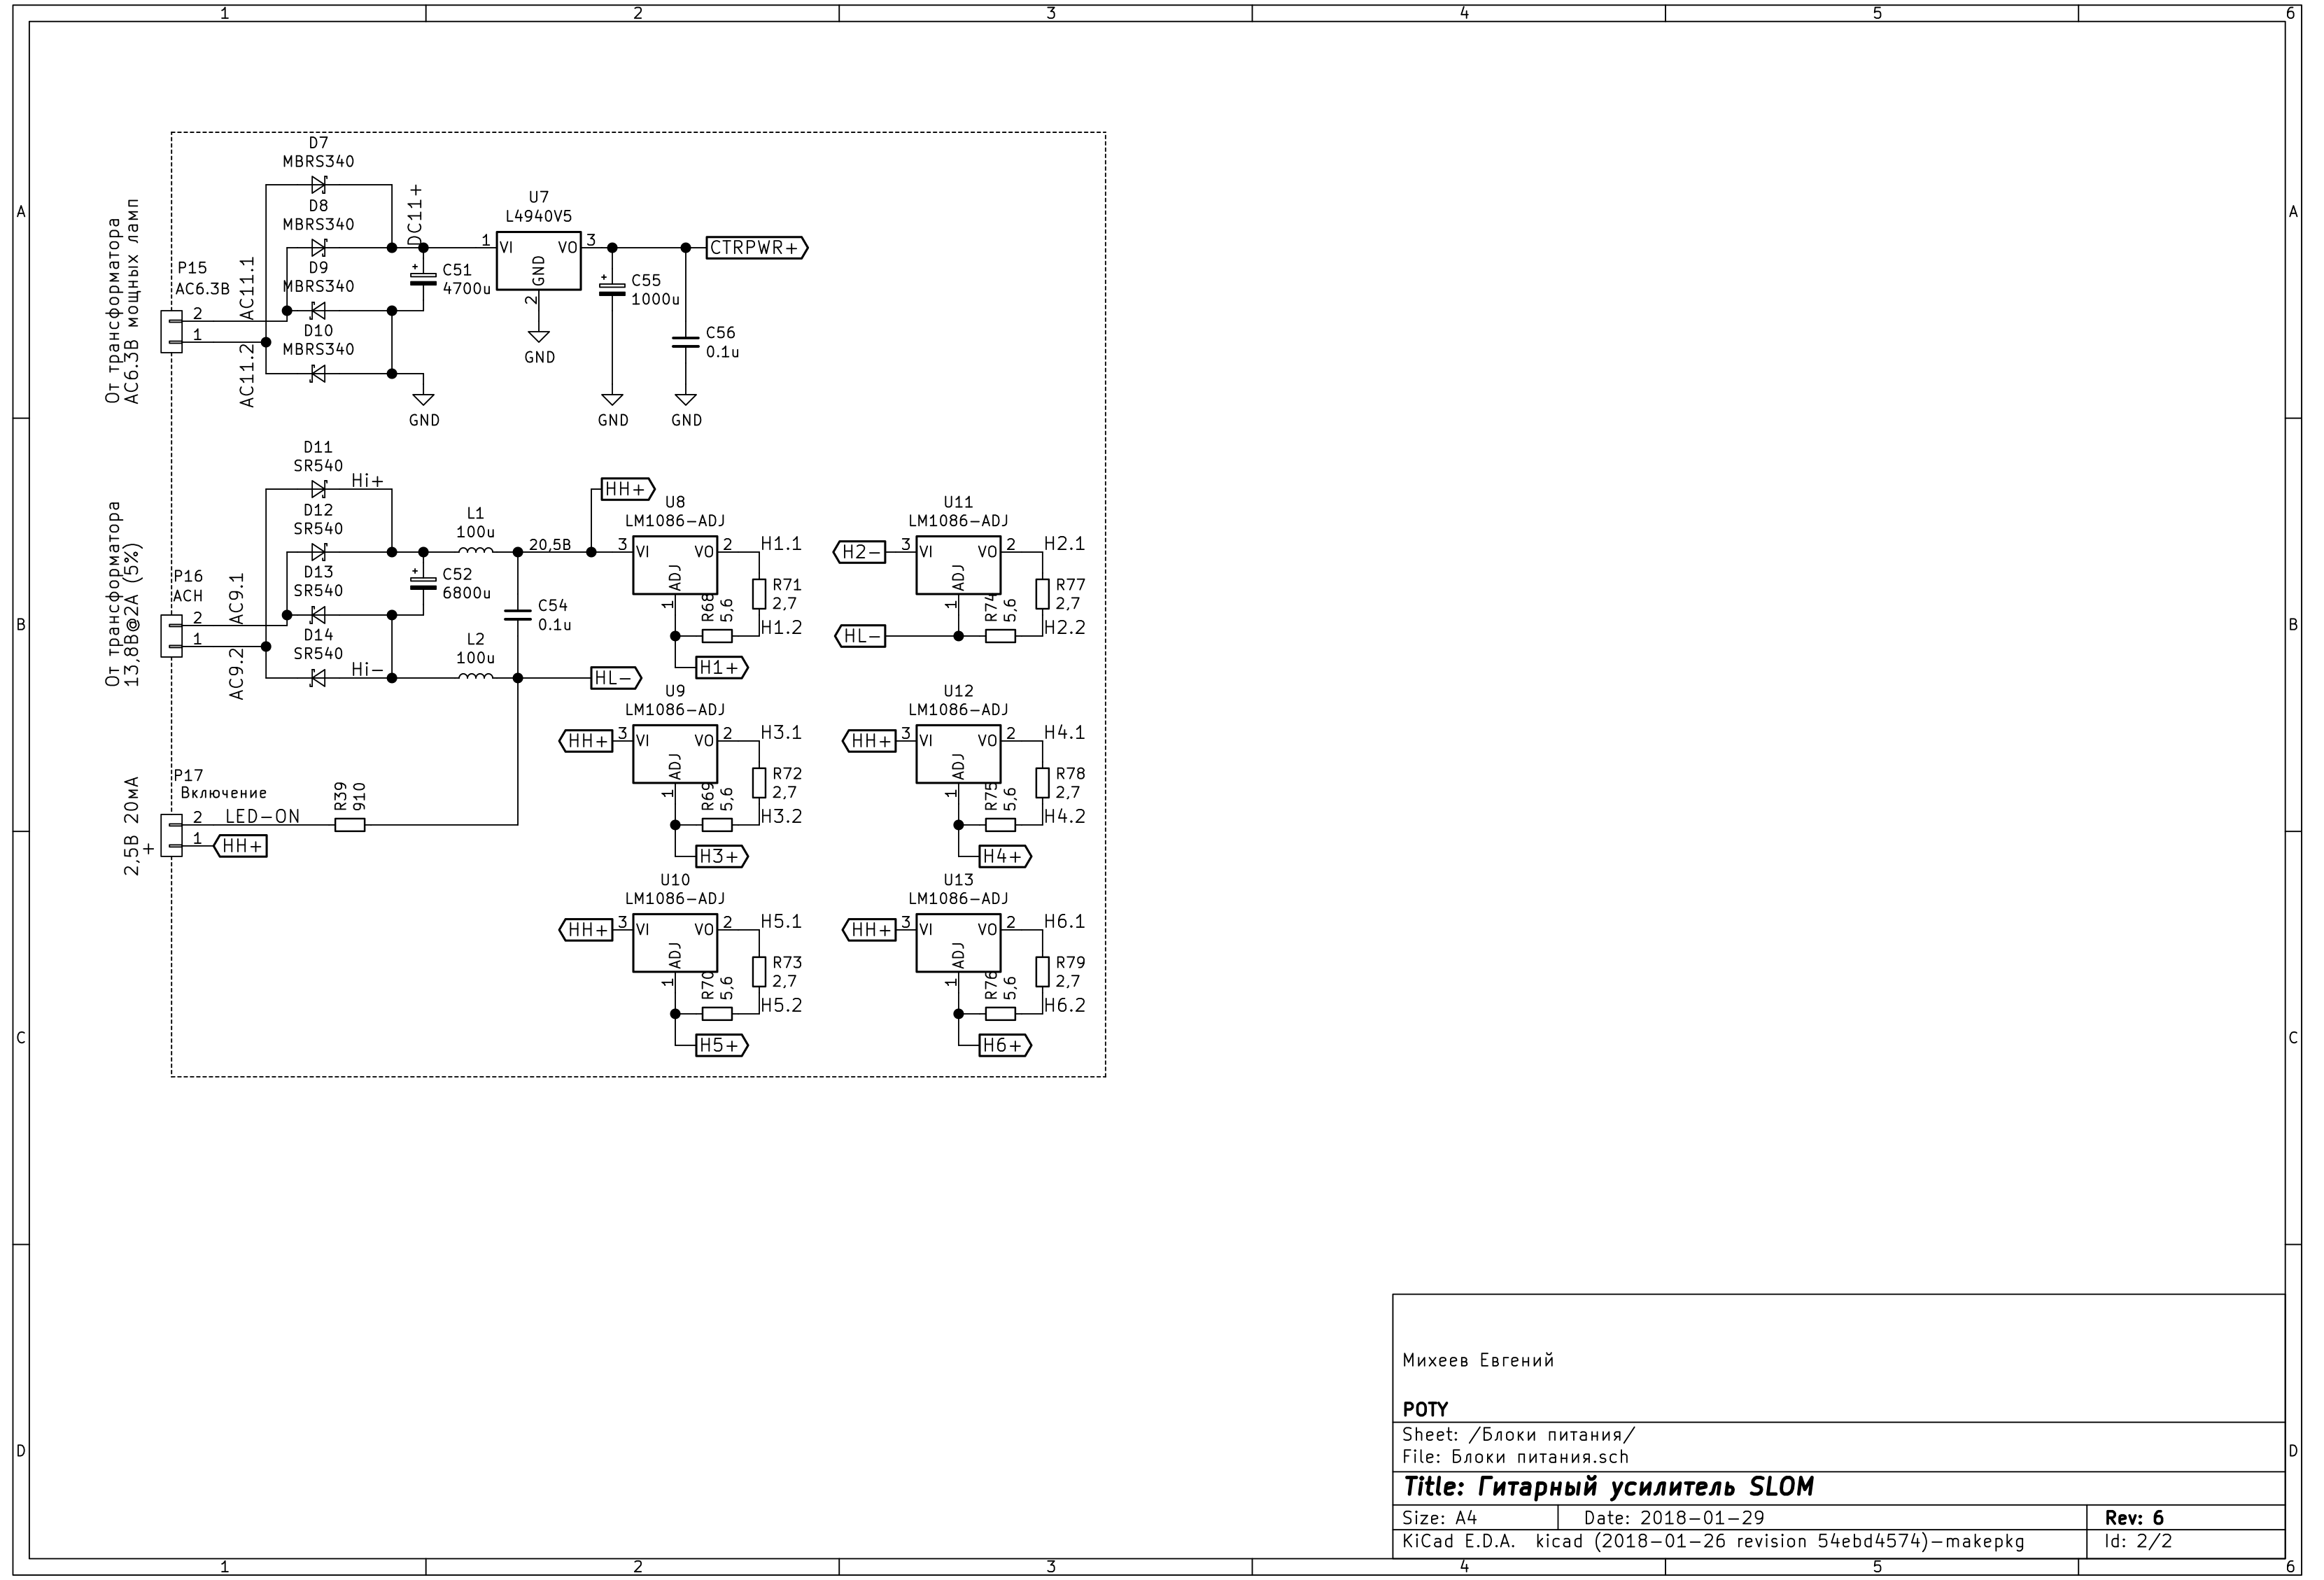Screen dimensions: 2324x1580
Task: Select the C56 0.1u capacitor symbol
Action: click(x=685, y=343)
